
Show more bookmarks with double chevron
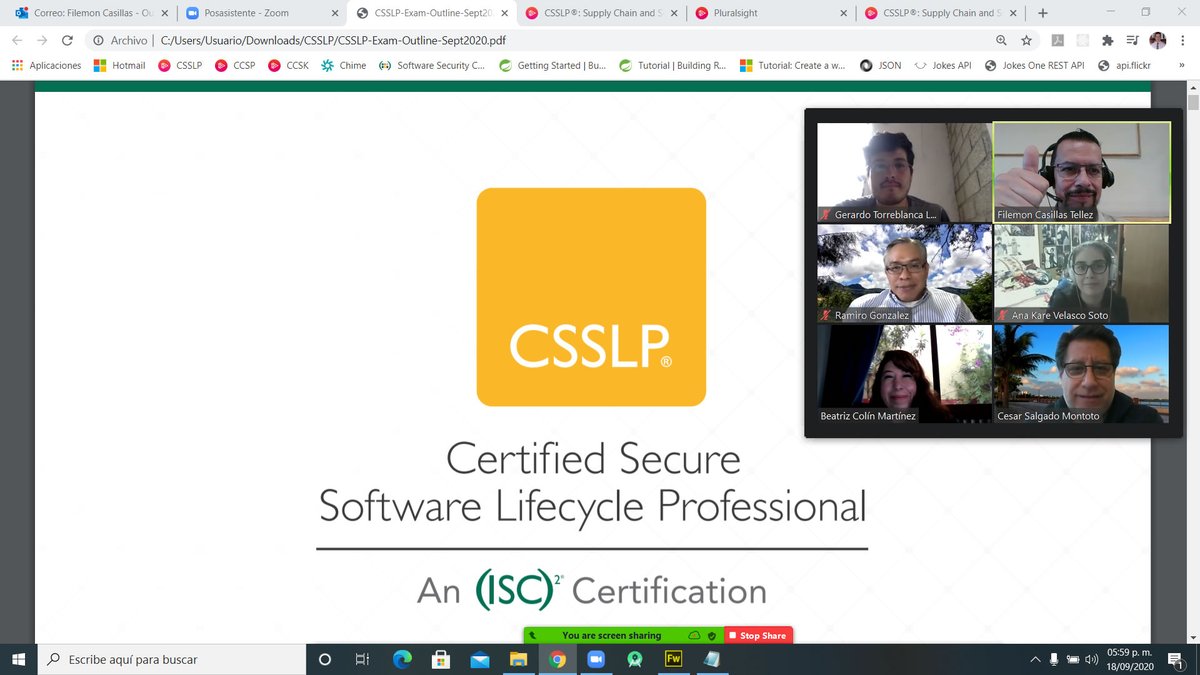click(1180, 65)
